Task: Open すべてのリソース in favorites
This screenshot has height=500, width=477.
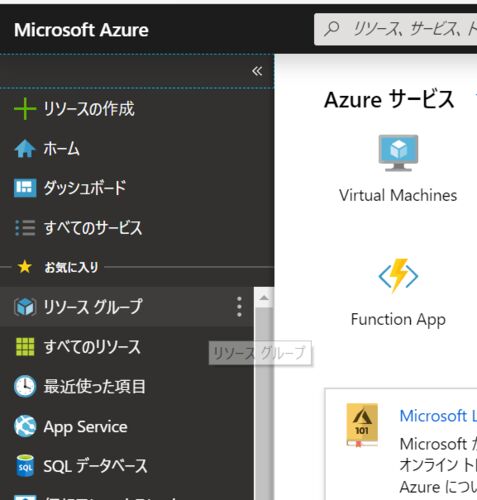Action: (92, 347)
